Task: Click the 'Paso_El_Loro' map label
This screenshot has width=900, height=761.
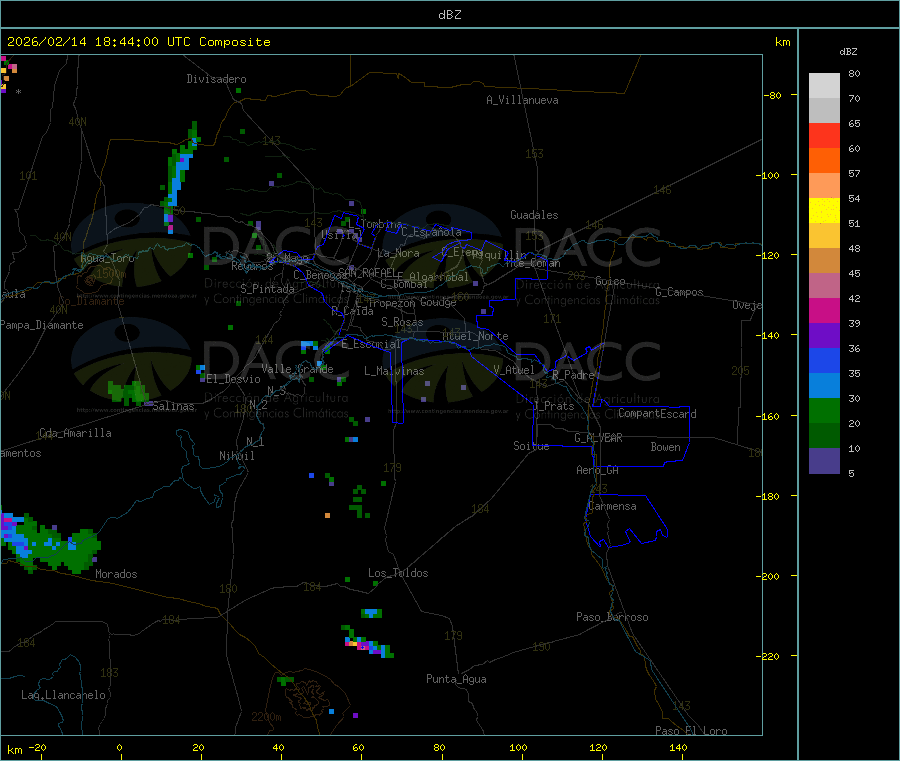Action: [x=692, y=731]
